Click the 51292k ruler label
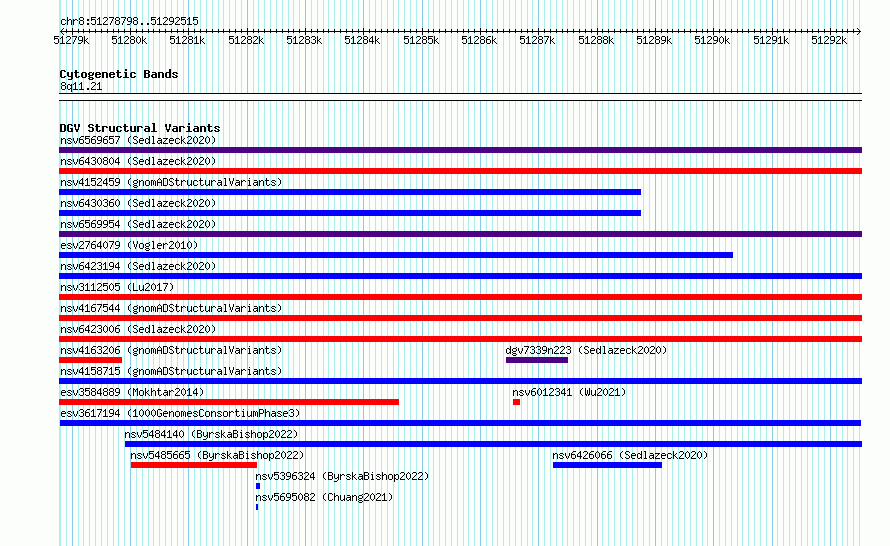The height and width of the screenshot is (546, 890). click(829, 40)
